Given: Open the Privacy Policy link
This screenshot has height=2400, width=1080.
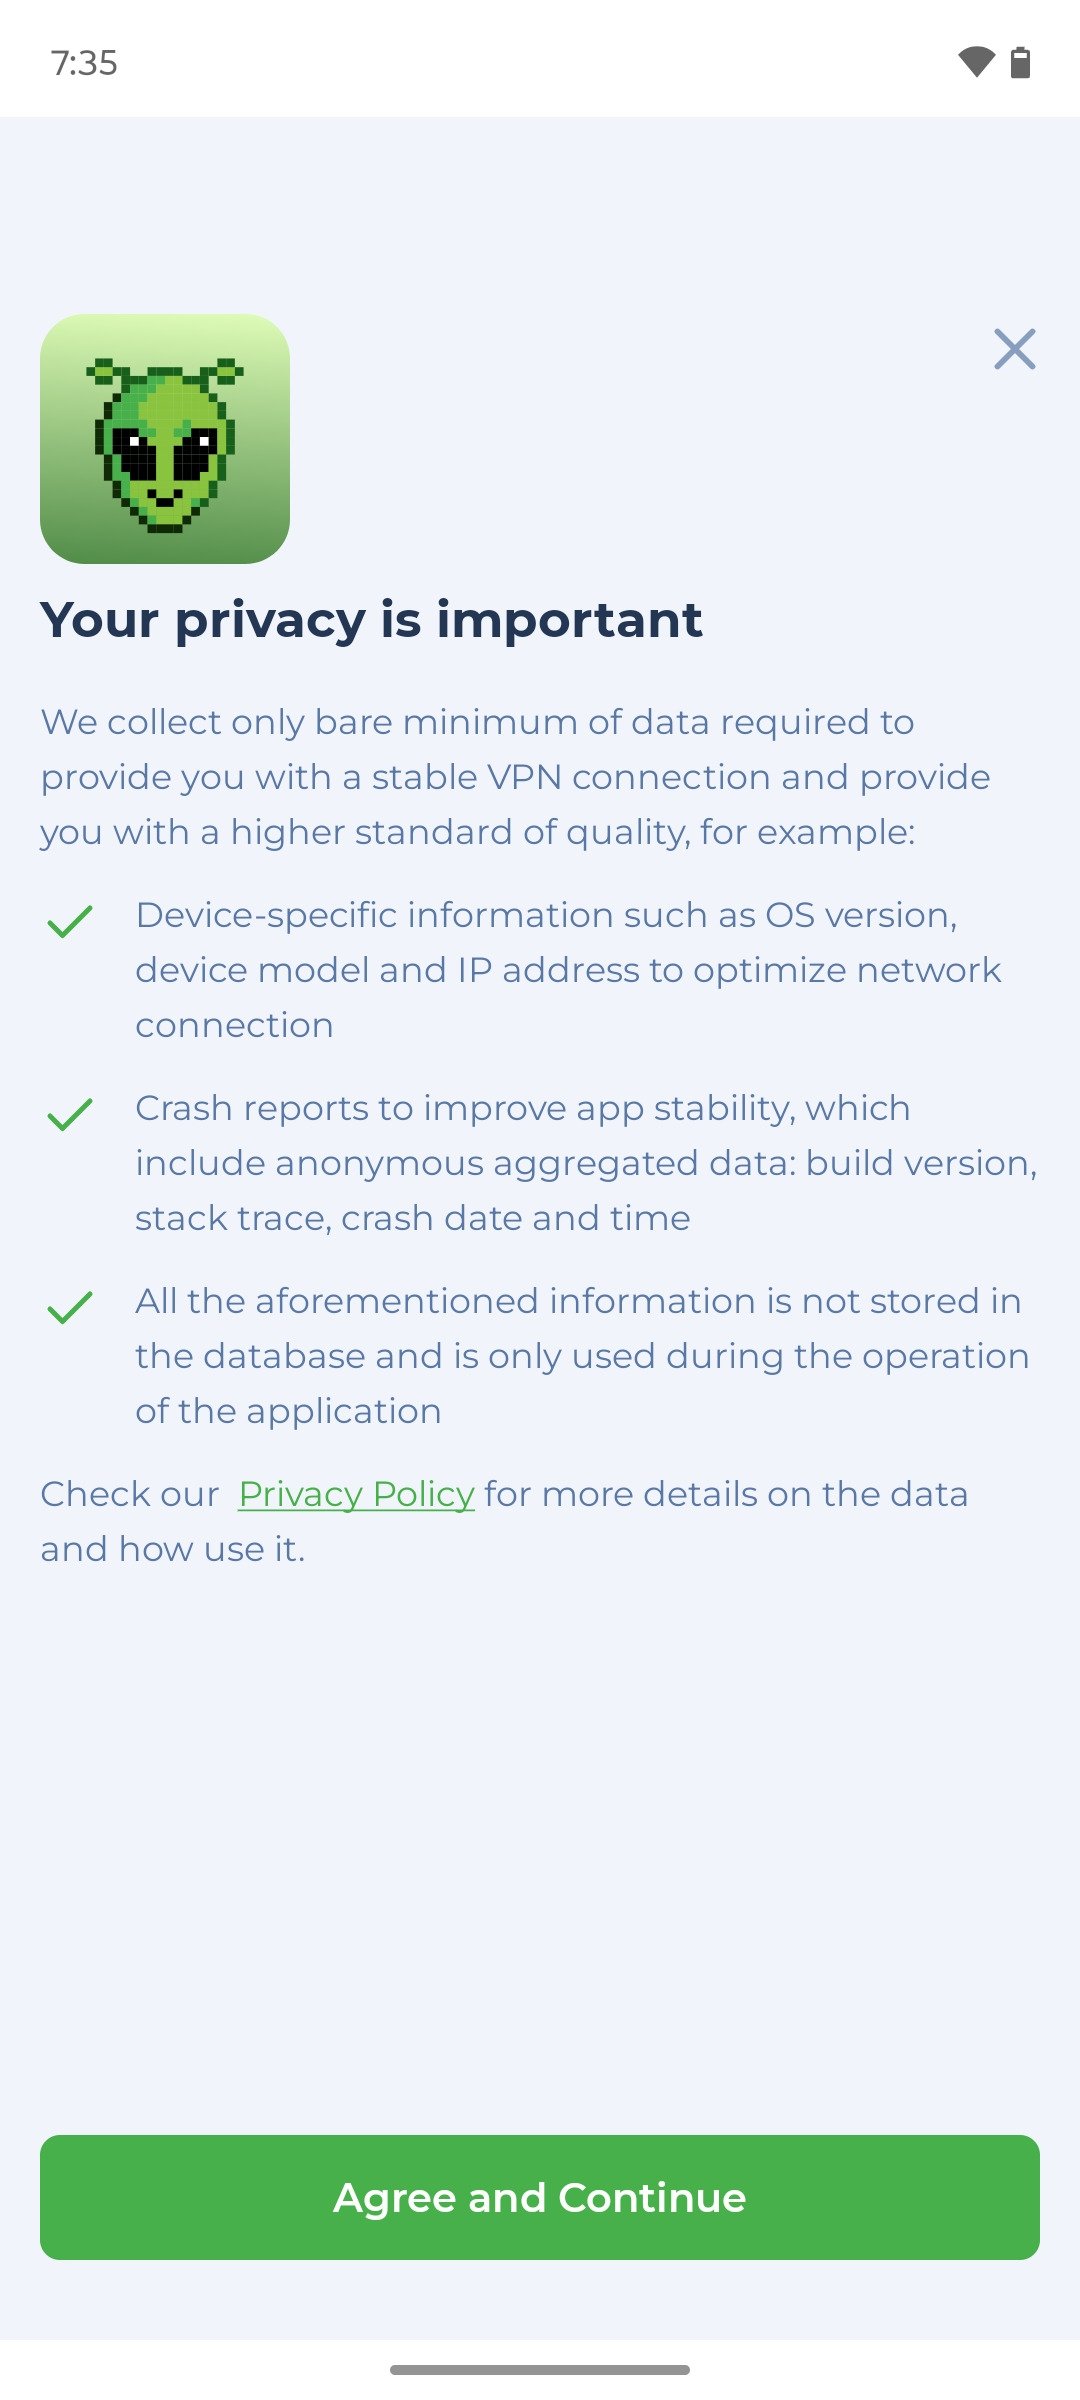Looking at the screenshot, I should [356, 1494].
